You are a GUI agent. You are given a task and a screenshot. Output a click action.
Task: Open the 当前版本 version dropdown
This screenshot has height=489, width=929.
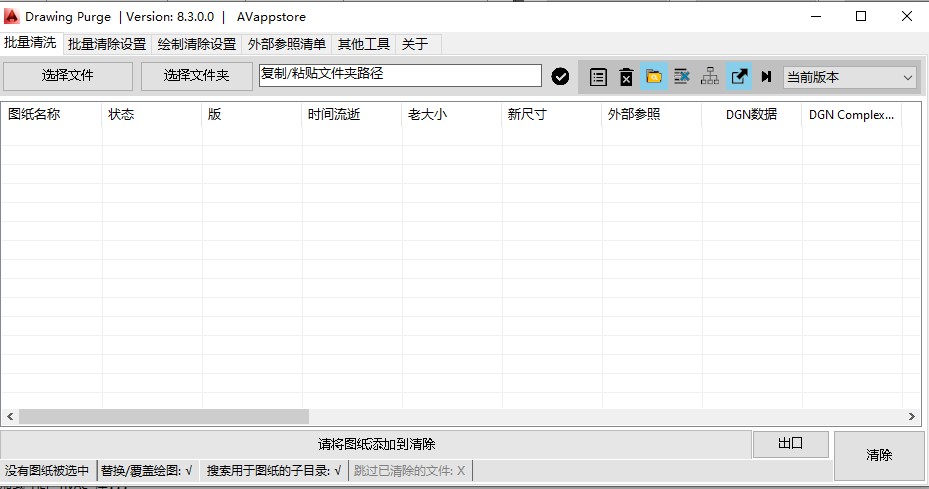(850, 77)
